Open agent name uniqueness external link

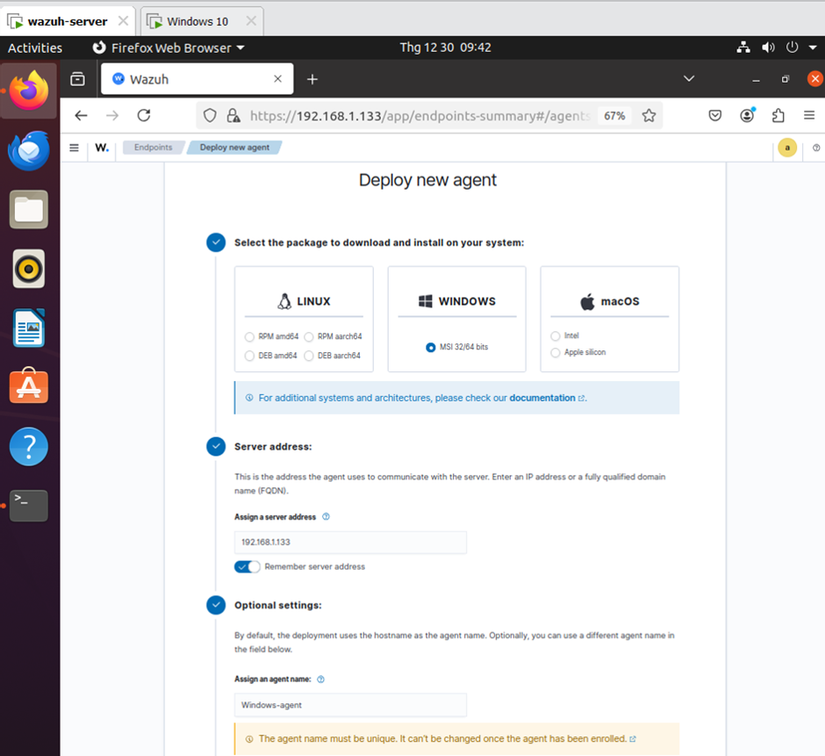click(x=632, y=739)
